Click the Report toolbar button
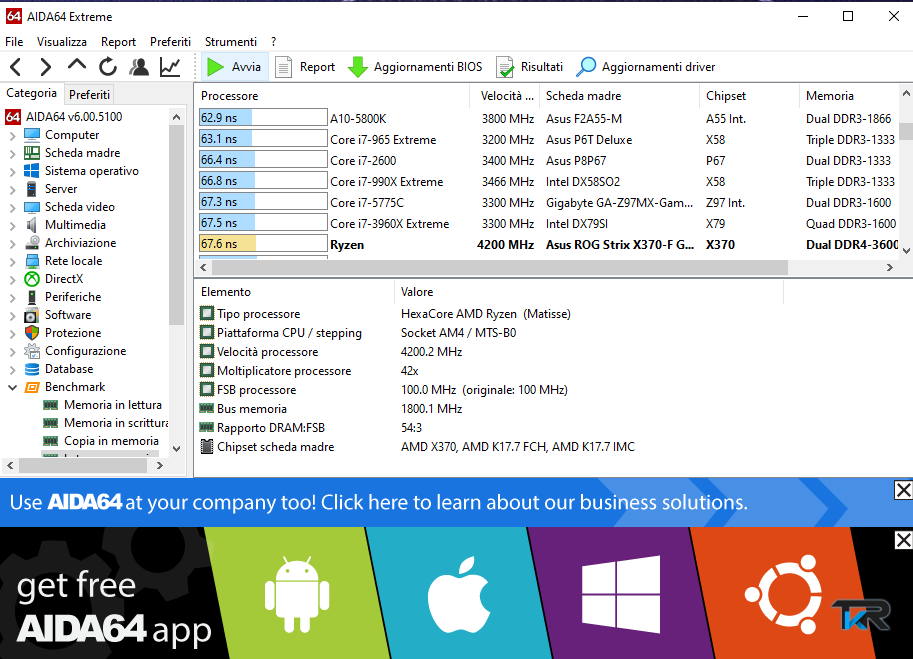The width and height of the screenshot is (913, 659). [305, 67]
